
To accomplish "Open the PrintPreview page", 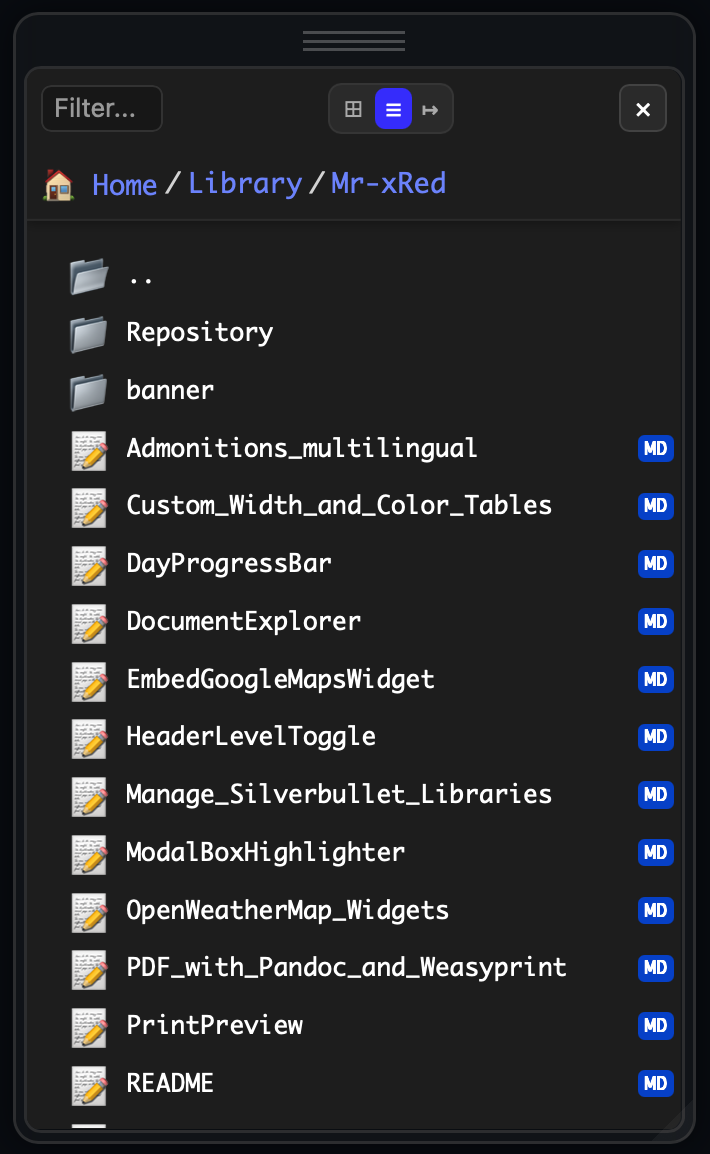I will tap(214, 1025).
